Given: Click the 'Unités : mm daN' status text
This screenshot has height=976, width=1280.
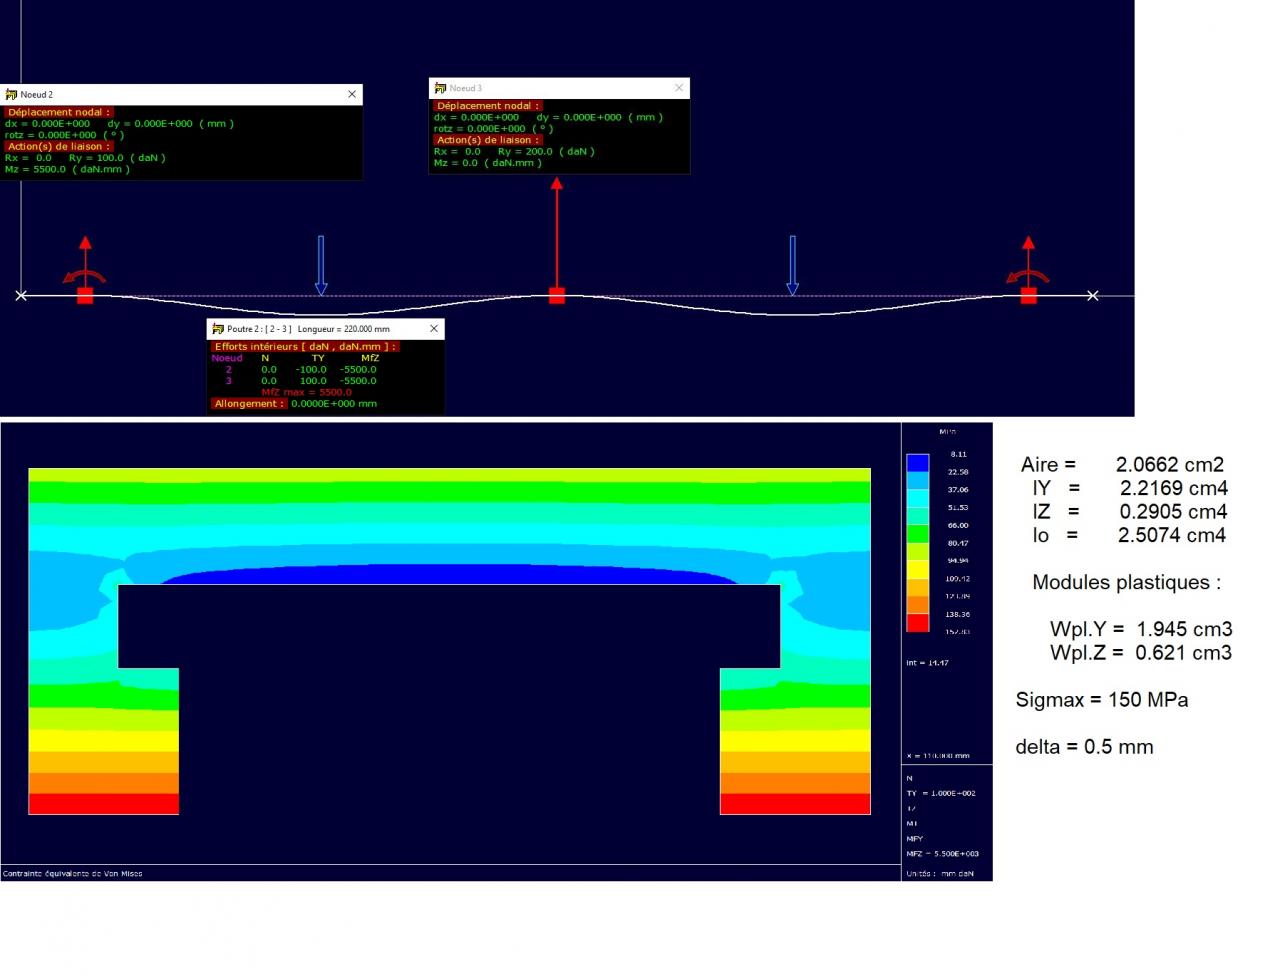Looking at the screenshot, I should click(x=940, y=874).
